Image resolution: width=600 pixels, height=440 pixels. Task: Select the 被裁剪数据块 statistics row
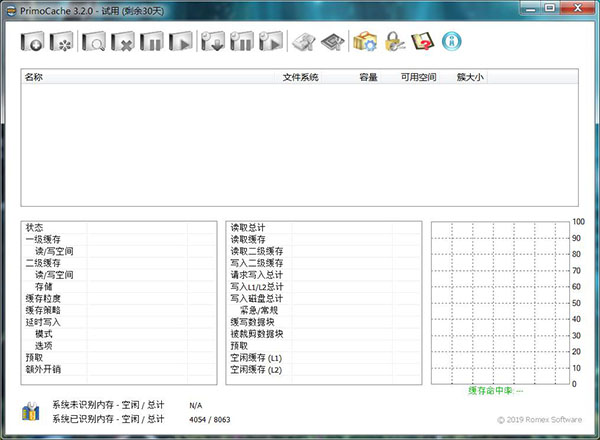pos(324,334)
